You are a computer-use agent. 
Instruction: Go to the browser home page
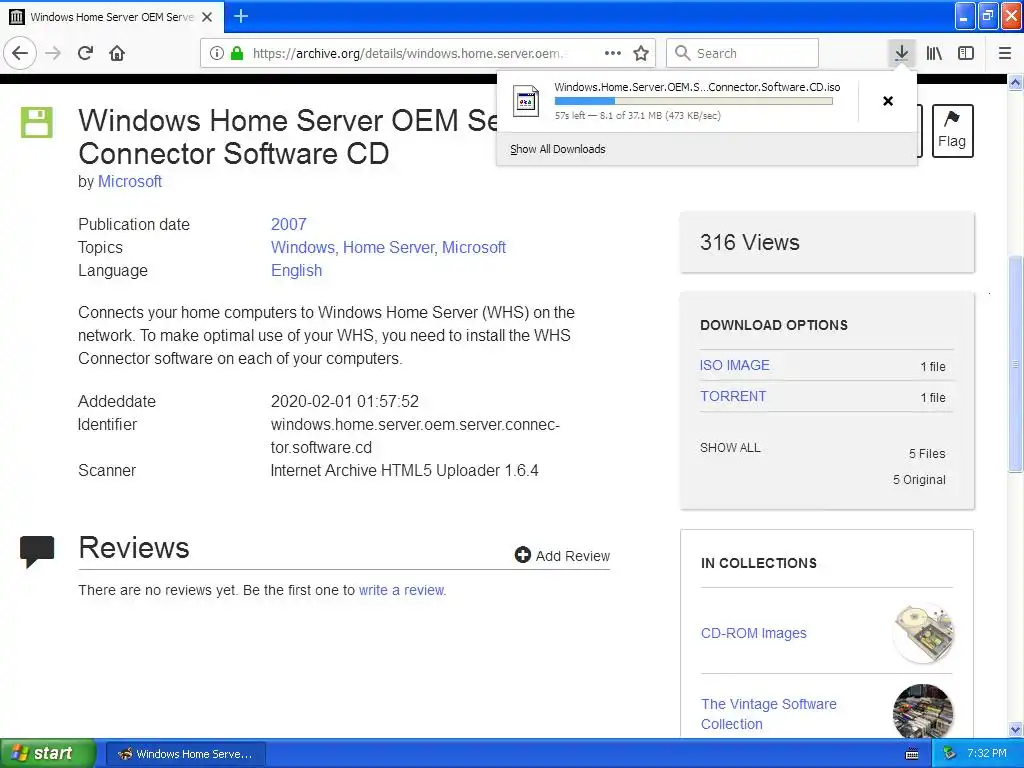click(117, 53)
